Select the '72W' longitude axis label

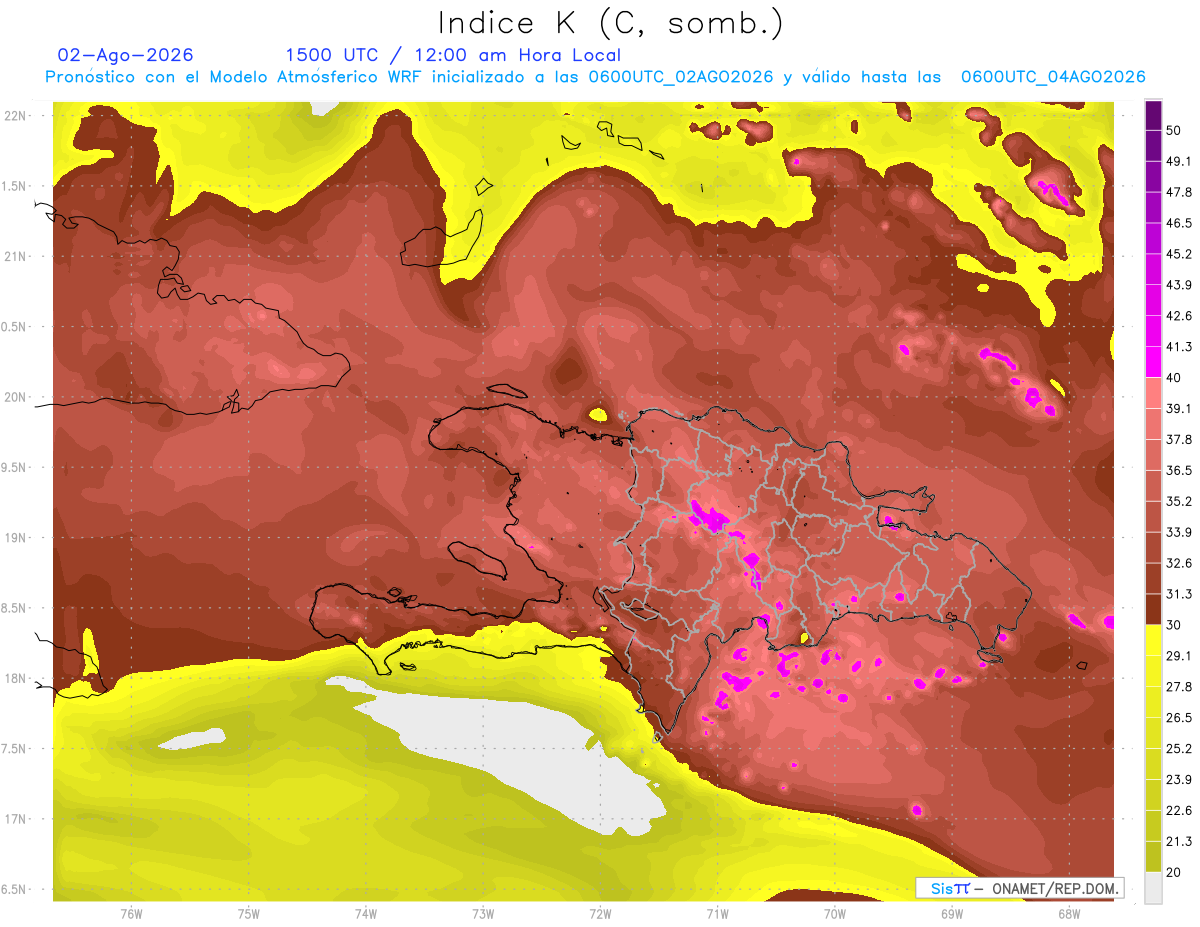tap(600, 914)
